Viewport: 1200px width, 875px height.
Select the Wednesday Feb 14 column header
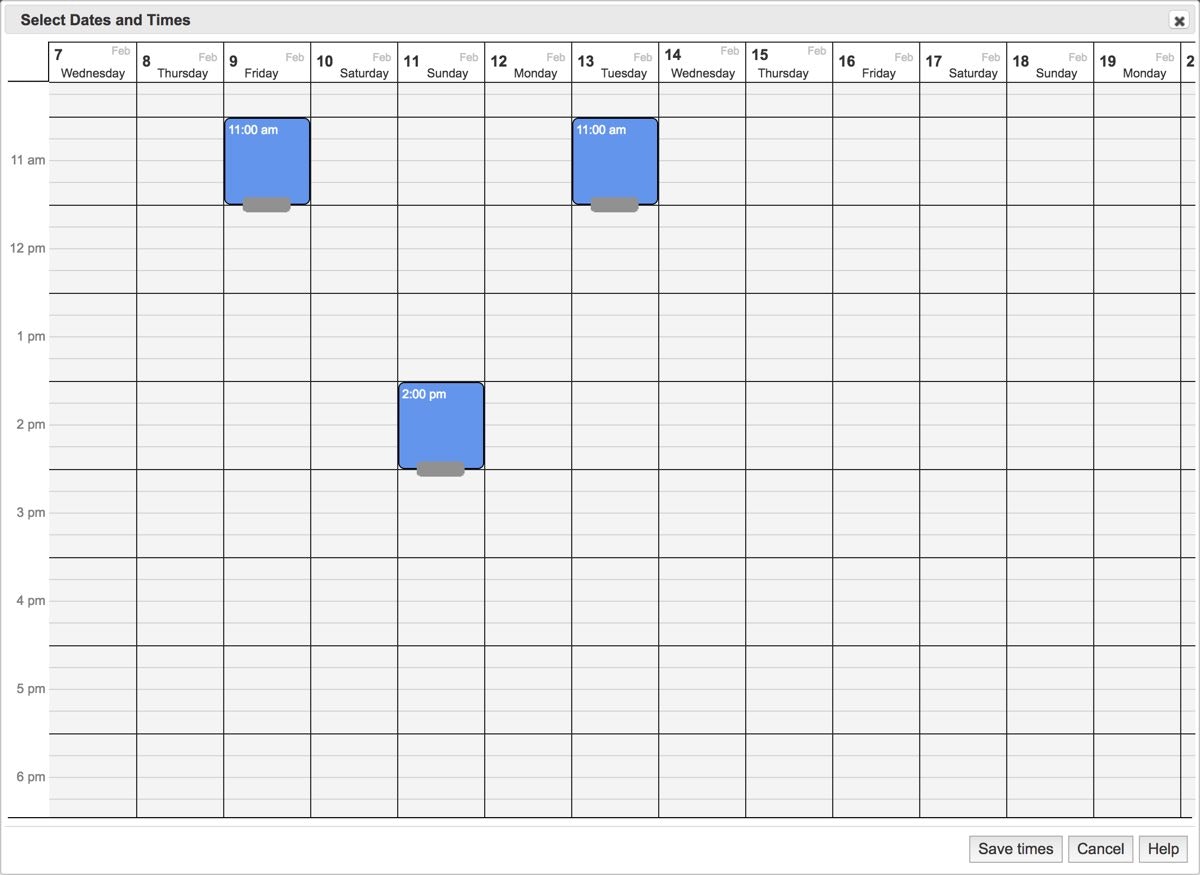point(702,62)
